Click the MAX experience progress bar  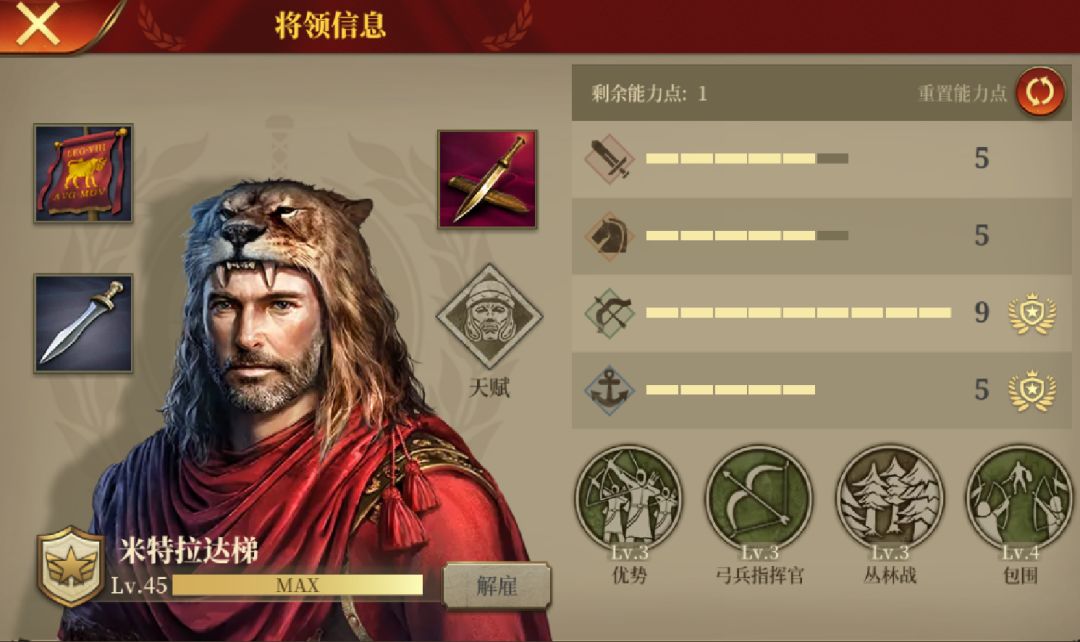pyautogui.click(x=298, y=586)
